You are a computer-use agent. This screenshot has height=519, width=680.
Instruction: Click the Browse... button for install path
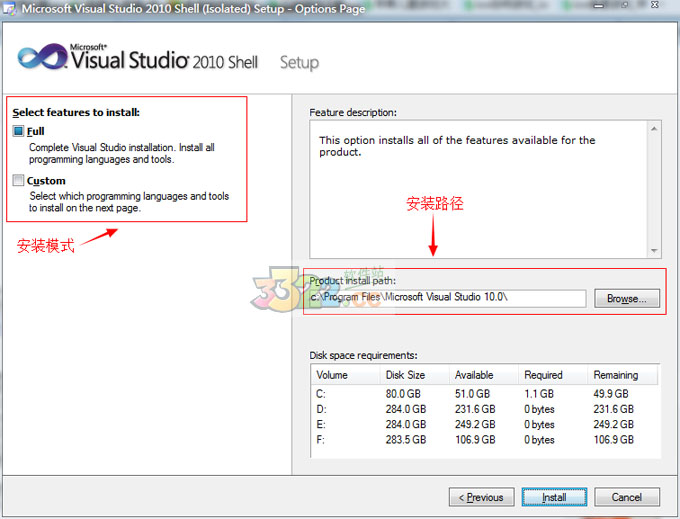(x=627, y=298)
